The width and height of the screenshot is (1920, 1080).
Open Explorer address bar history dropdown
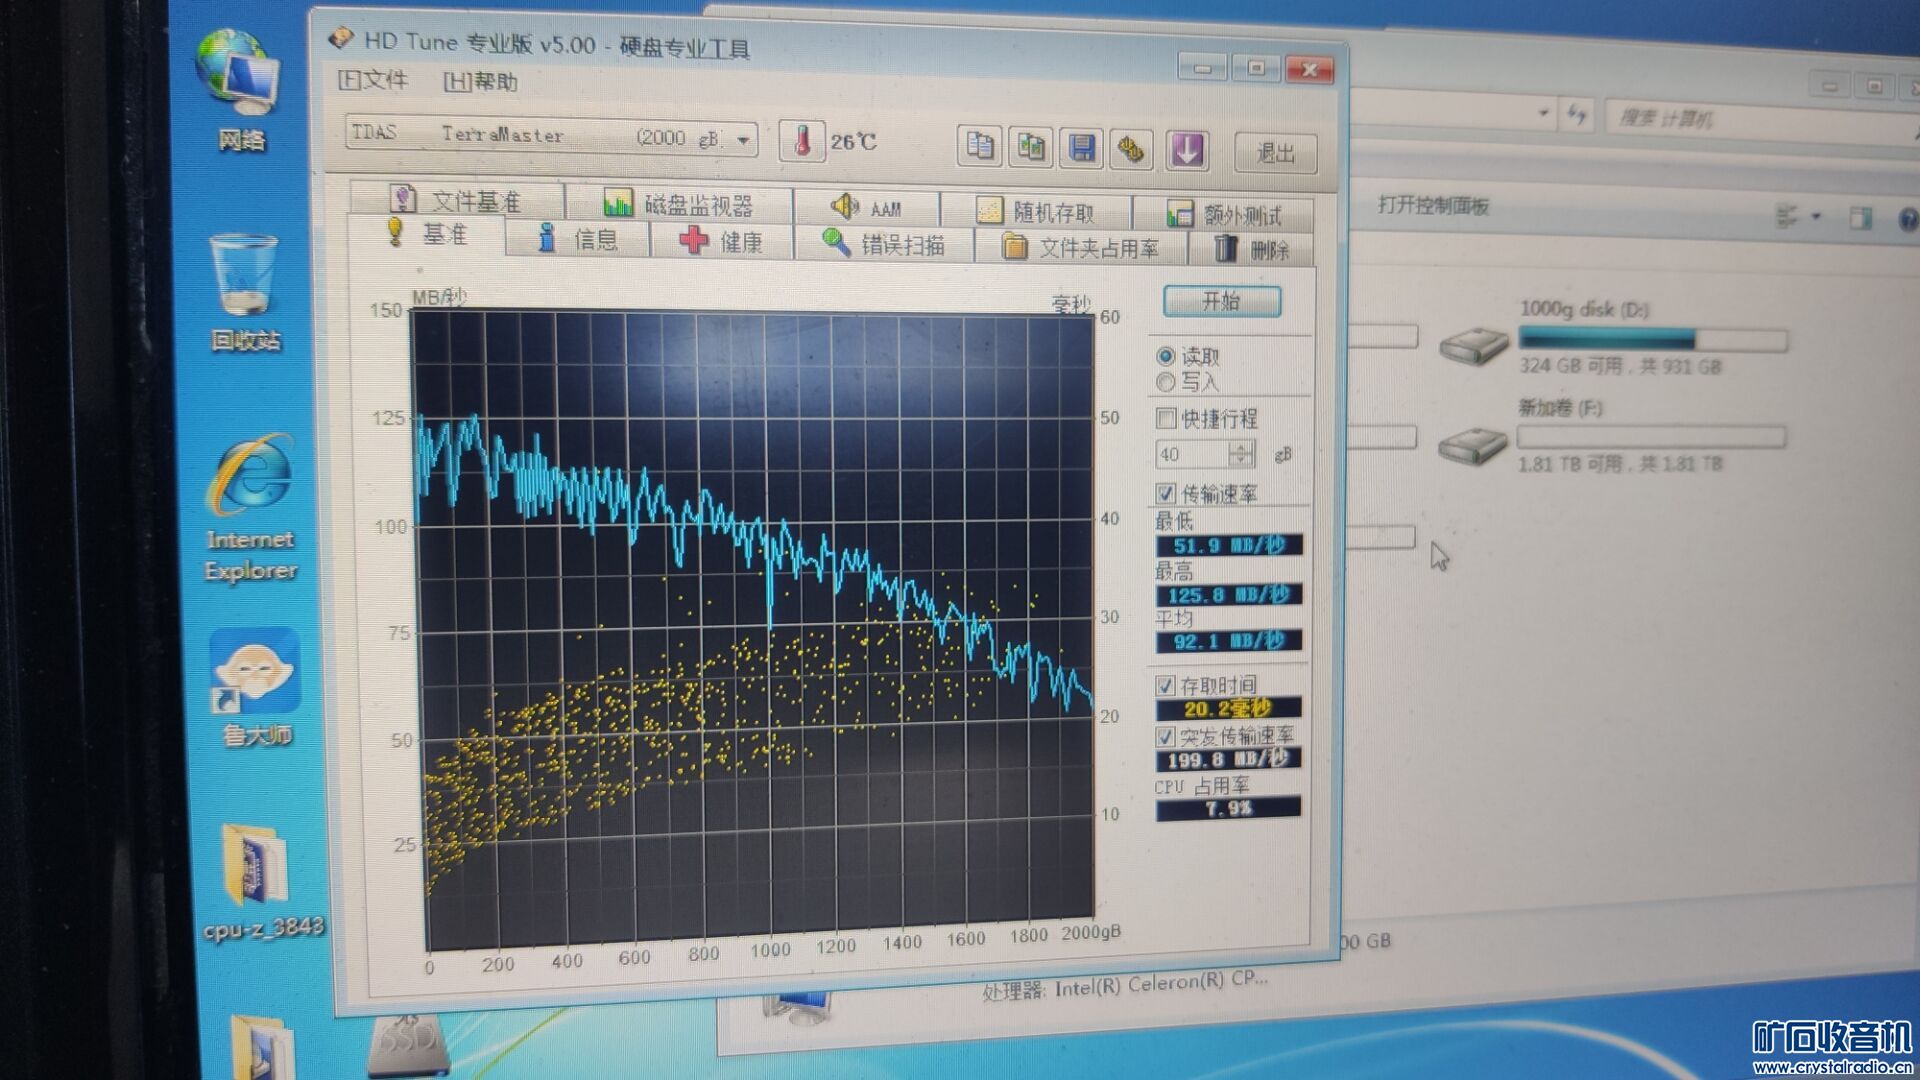click(1543, 113)
